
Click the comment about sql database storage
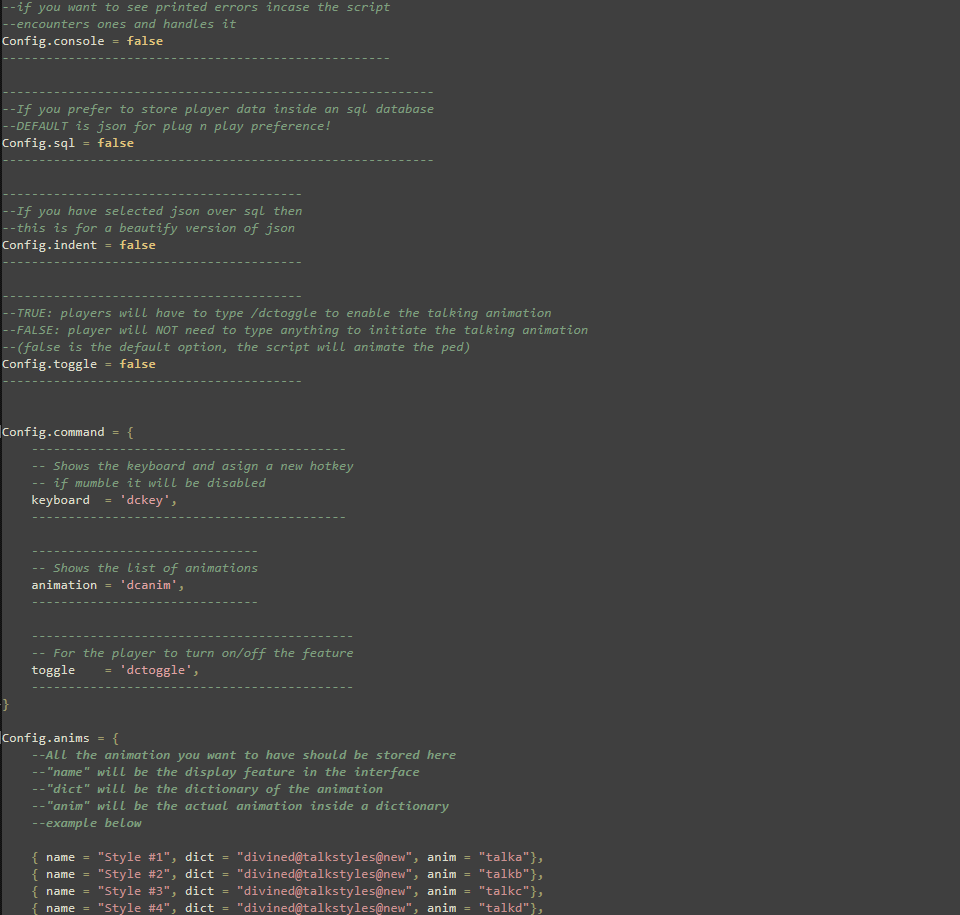click(218, 109)
